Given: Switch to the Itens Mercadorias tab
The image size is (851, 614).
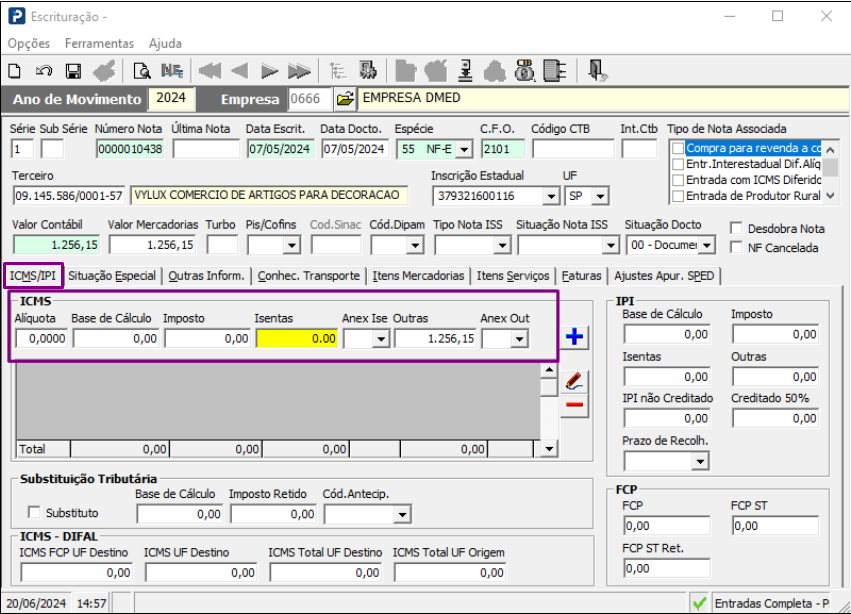Looking at the screenshot, I should 418,276.
